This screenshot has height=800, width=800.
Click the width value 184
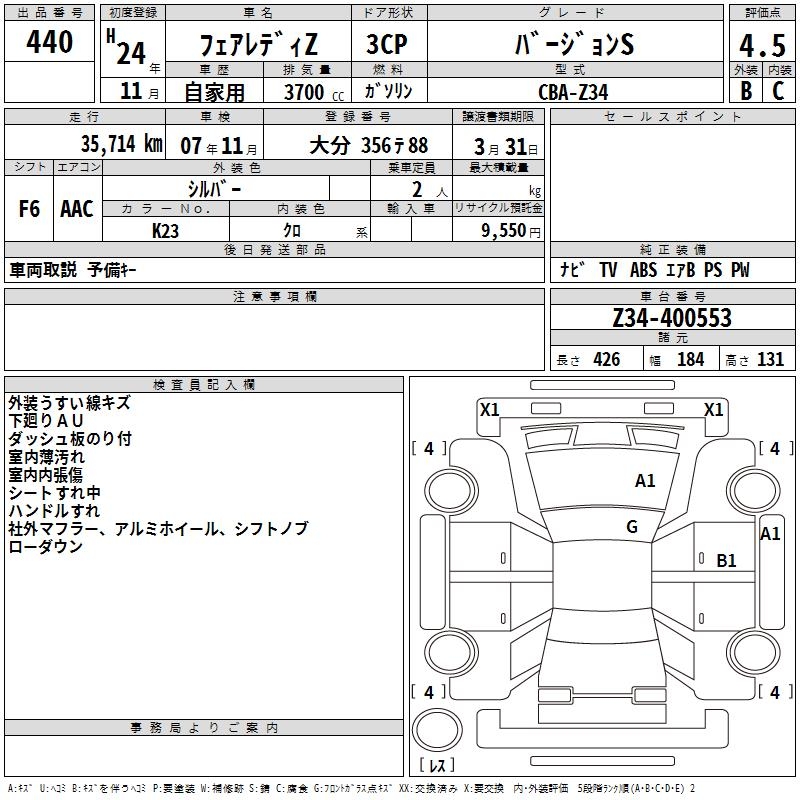click(691, 360)
